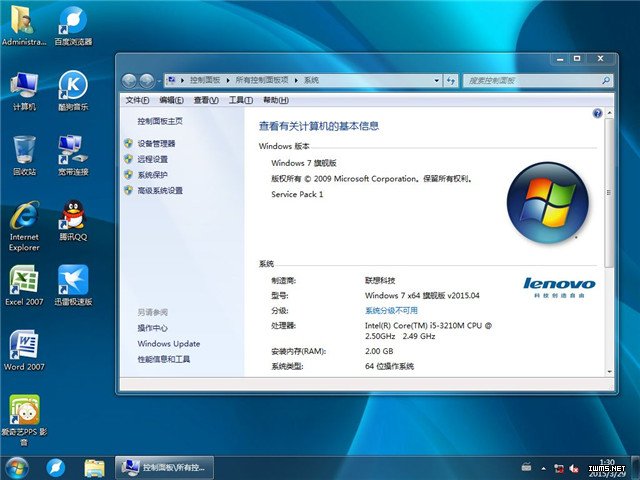Click the text 'Service Pack 1'
Viewport: 640px width, 480px height.
[x=297, y=194]
